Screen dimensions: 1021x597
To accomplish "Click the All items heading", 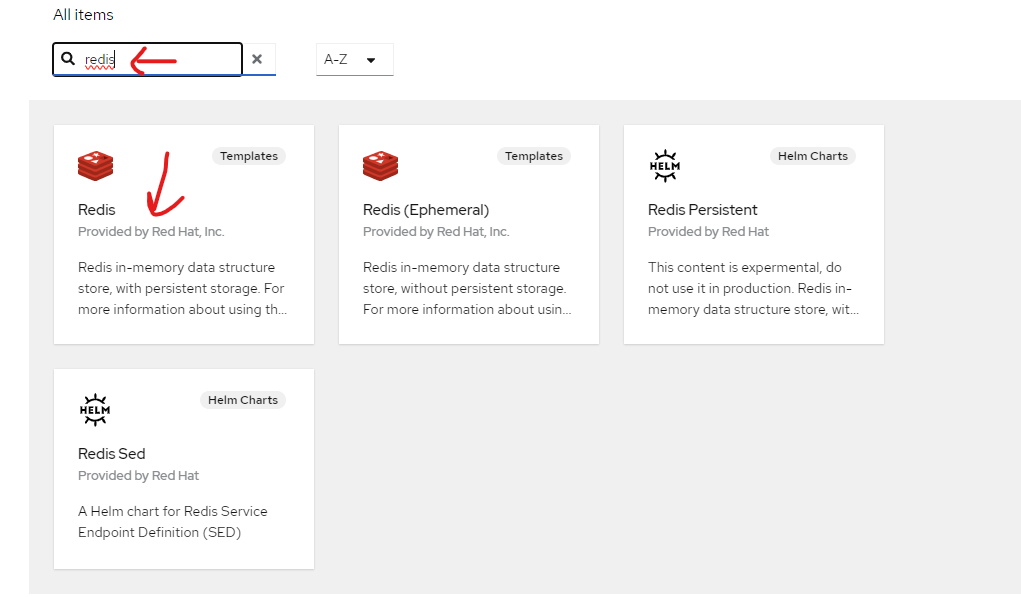I will pyautogui.click(x=83, y=15).
